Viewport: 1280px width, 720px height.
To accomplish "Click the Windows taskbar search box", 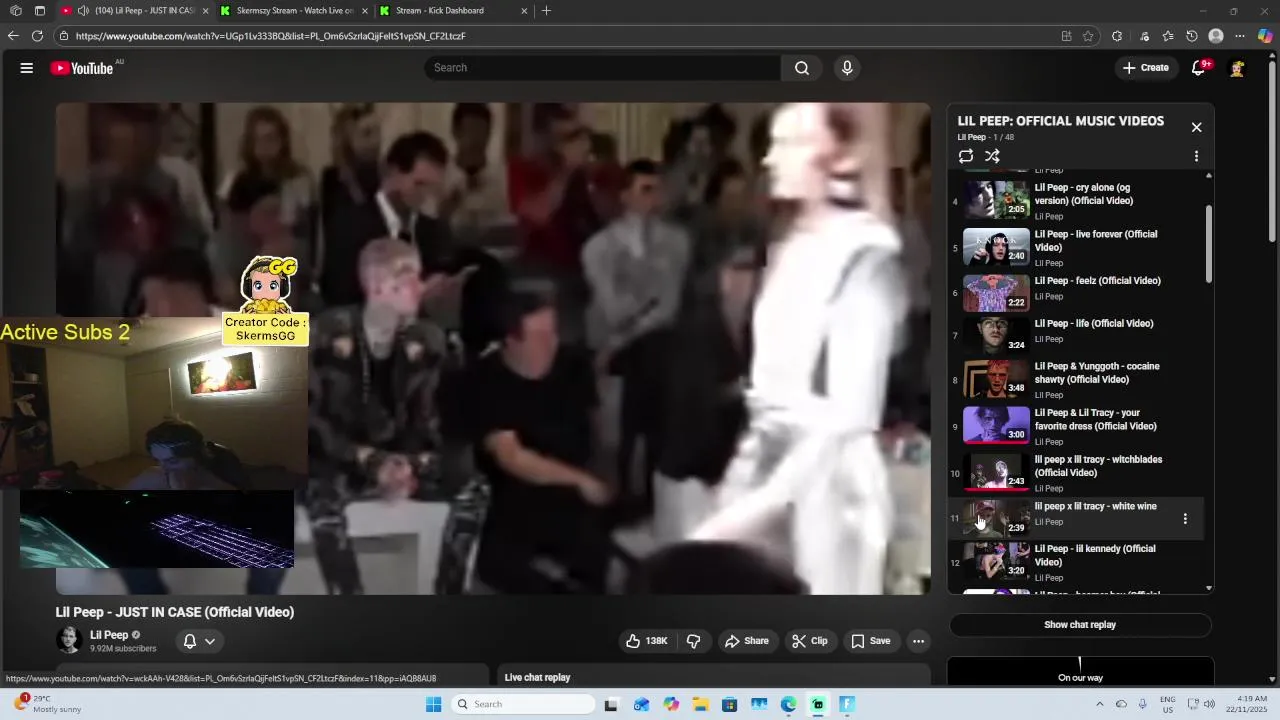I will tap(523, 704).
